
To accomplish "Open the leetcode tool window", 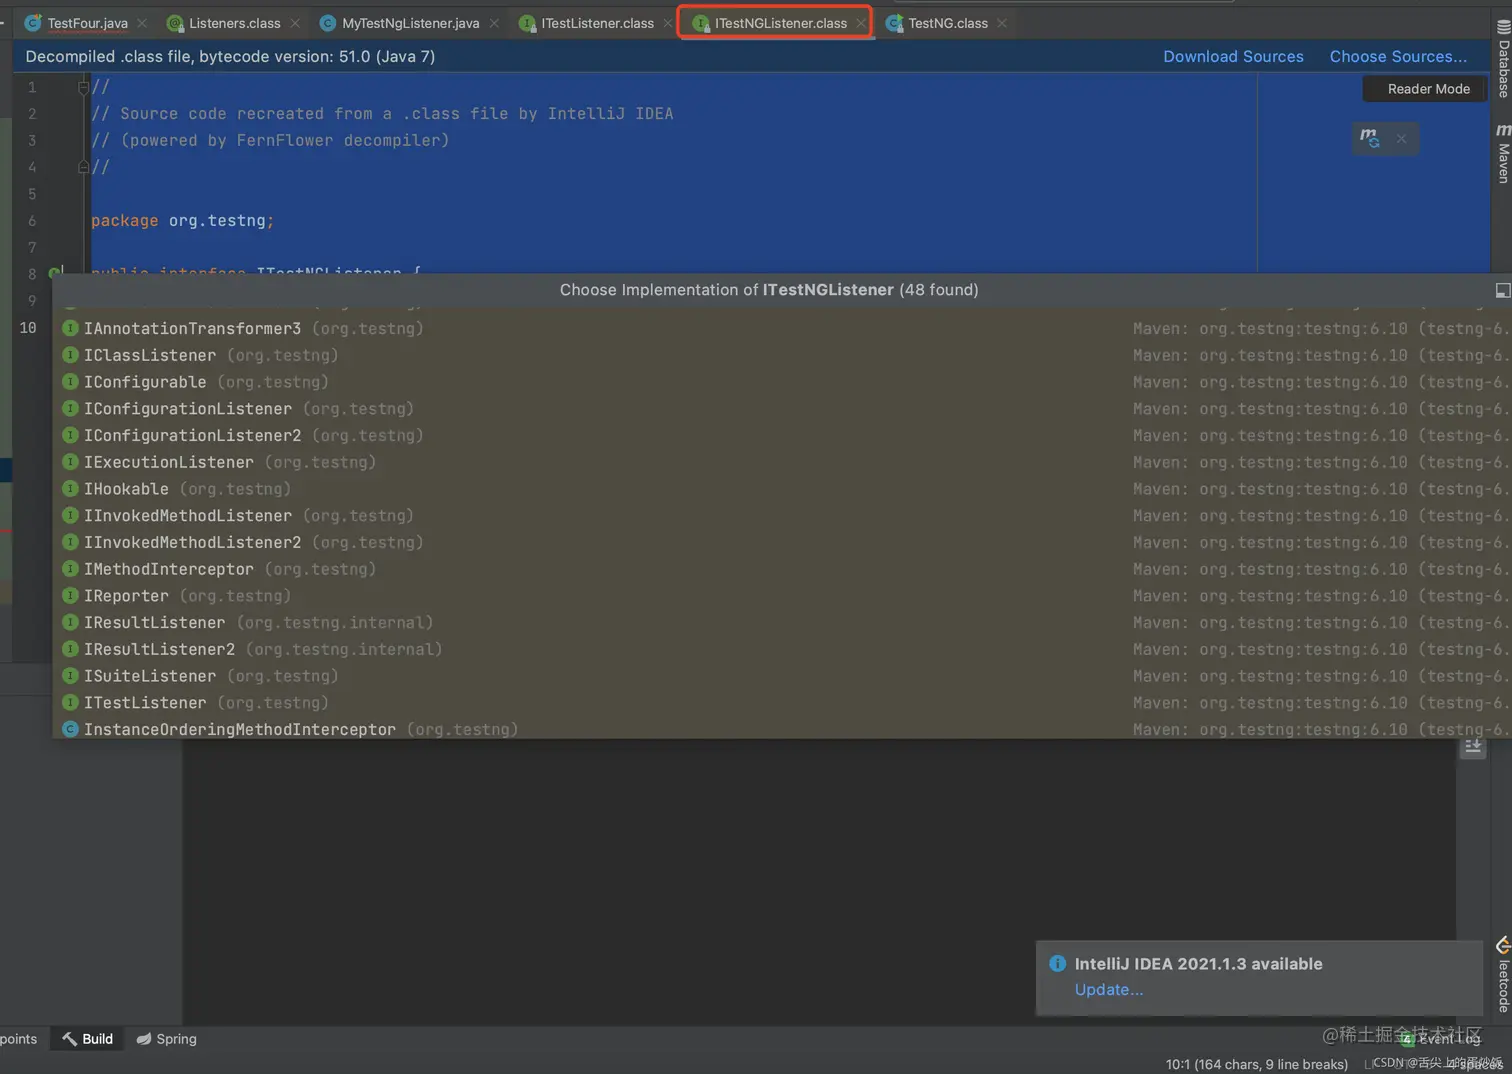I will 1503,976.
